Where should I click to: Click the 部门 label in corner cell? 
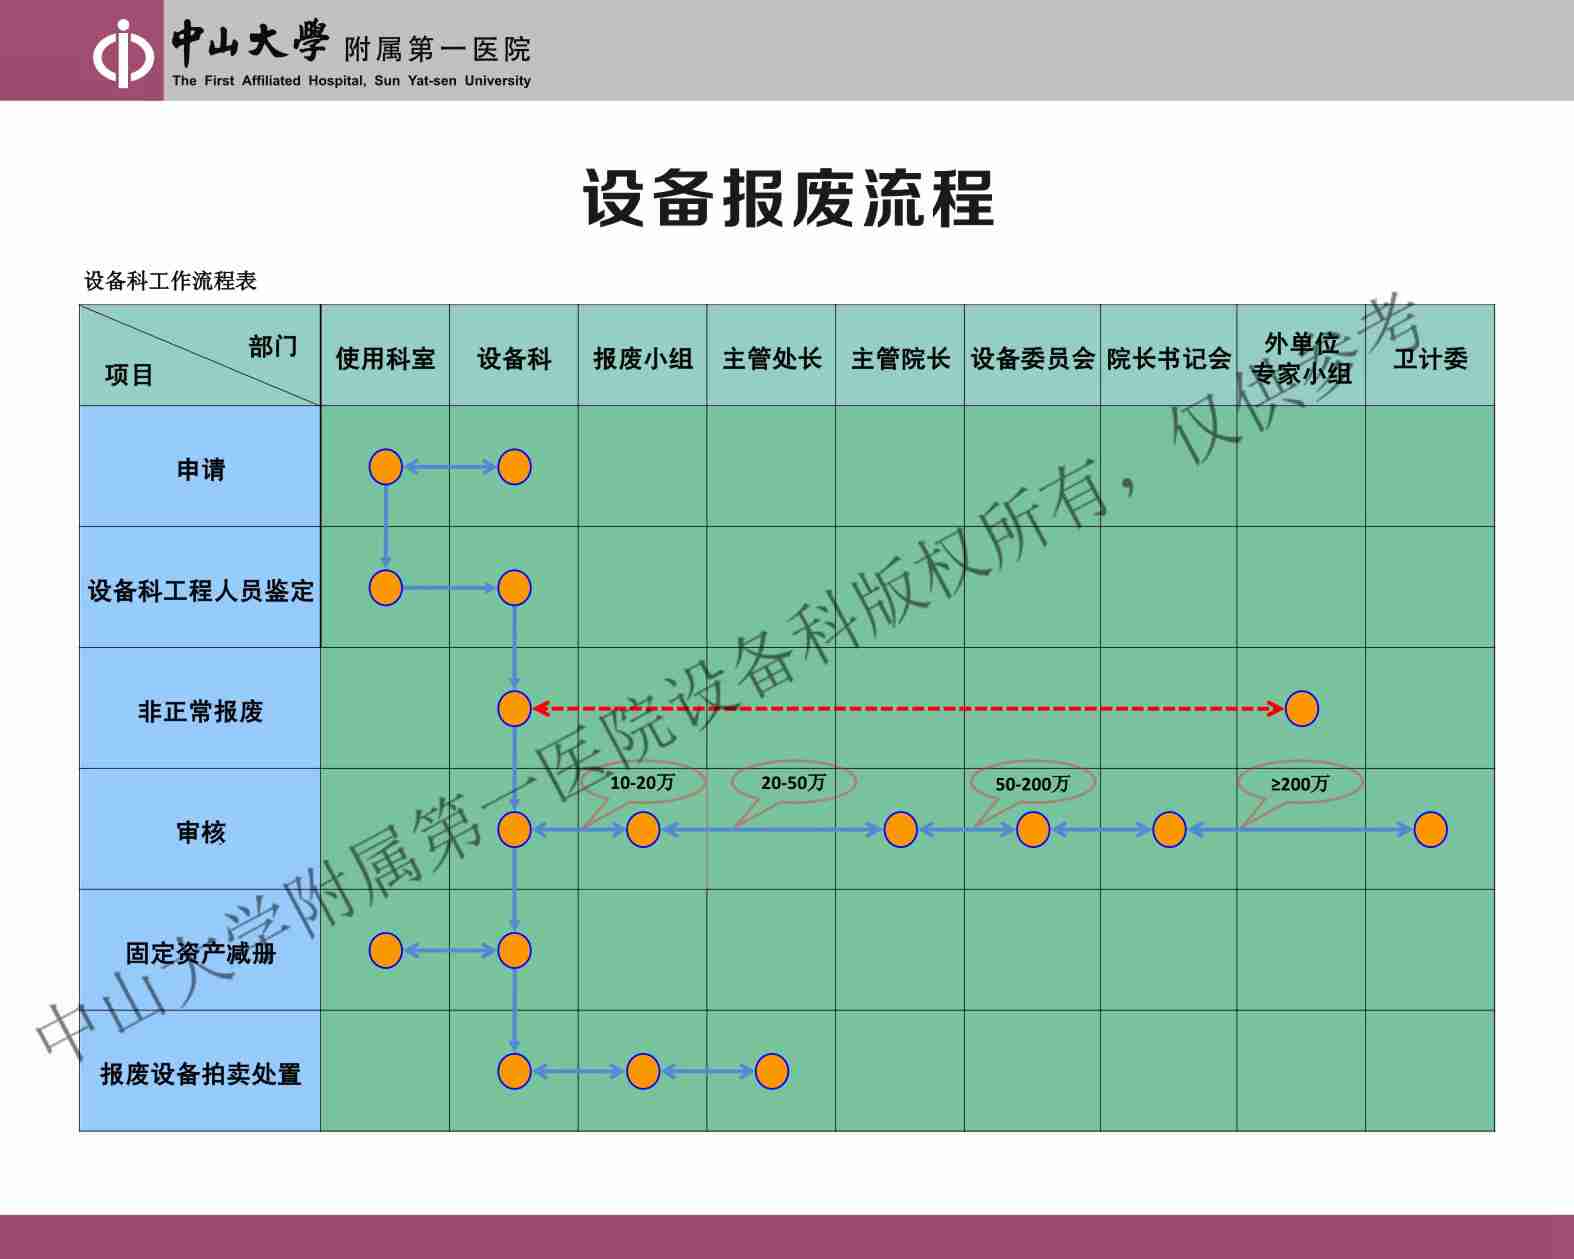[x=273, y=346]
